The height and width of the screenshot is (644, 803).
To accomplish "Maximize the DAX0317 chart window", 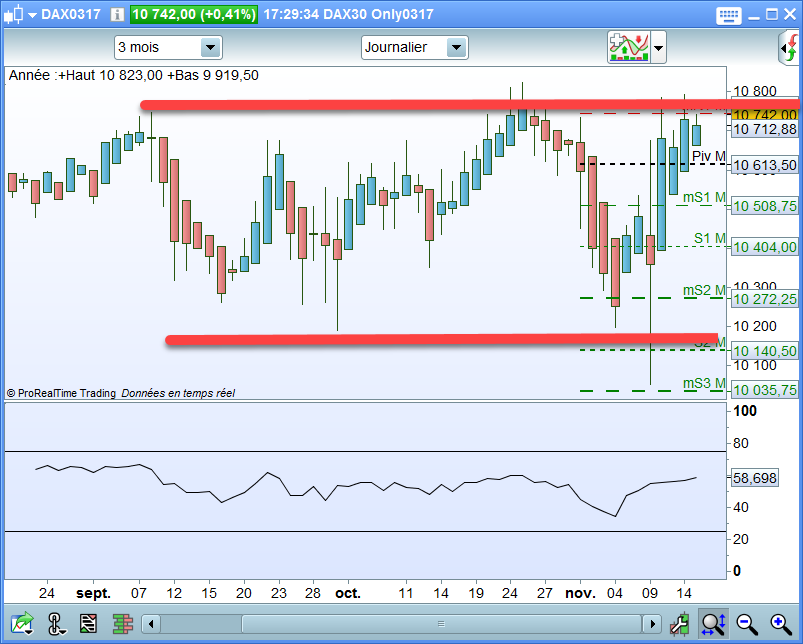I will 772,14.
